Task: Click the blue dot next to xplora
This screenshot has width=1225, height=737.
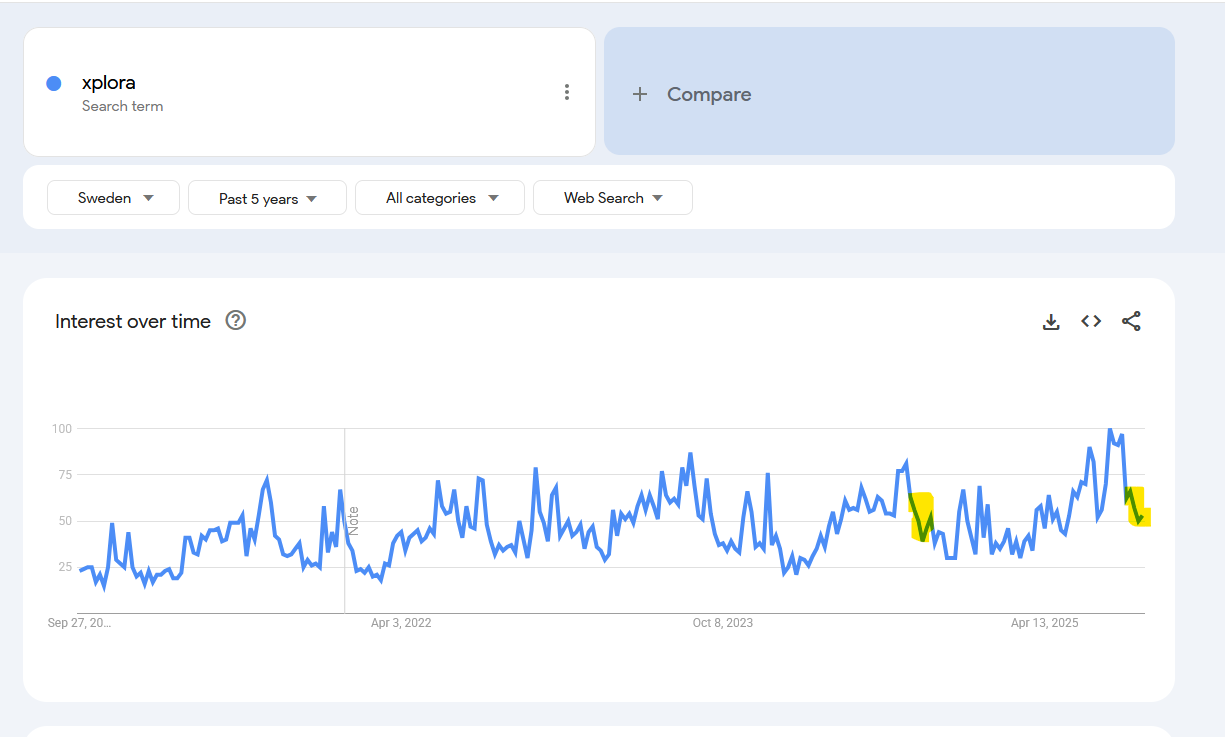Action: (x=54, y=84)
